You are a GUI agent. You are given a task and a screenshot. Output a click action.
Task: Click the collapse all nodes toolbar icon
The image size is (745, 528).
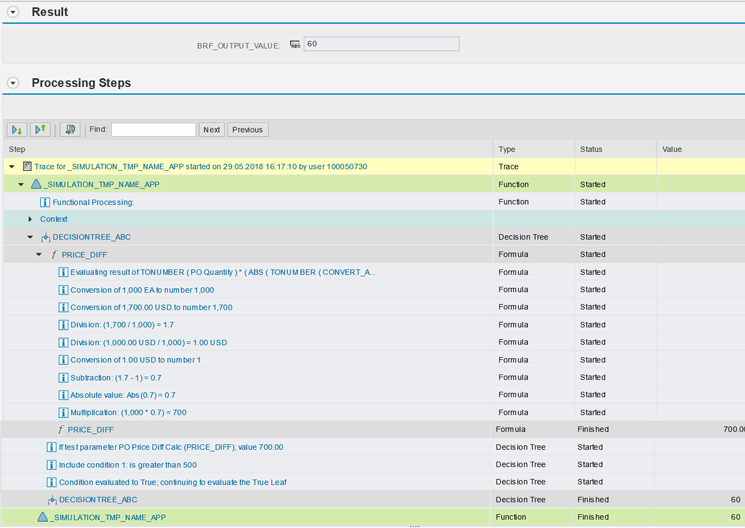coord(40,130)
